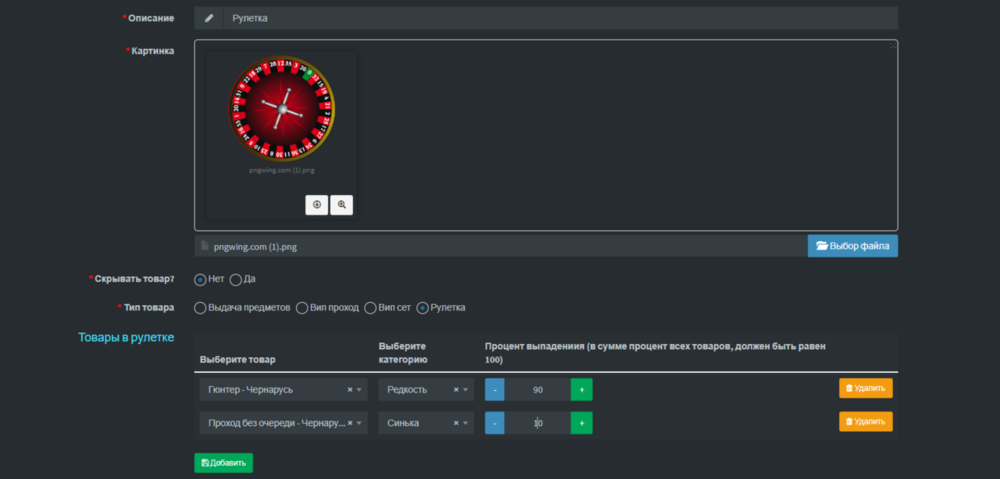Expand the Синька category dropdown arrow

(466, 423)
